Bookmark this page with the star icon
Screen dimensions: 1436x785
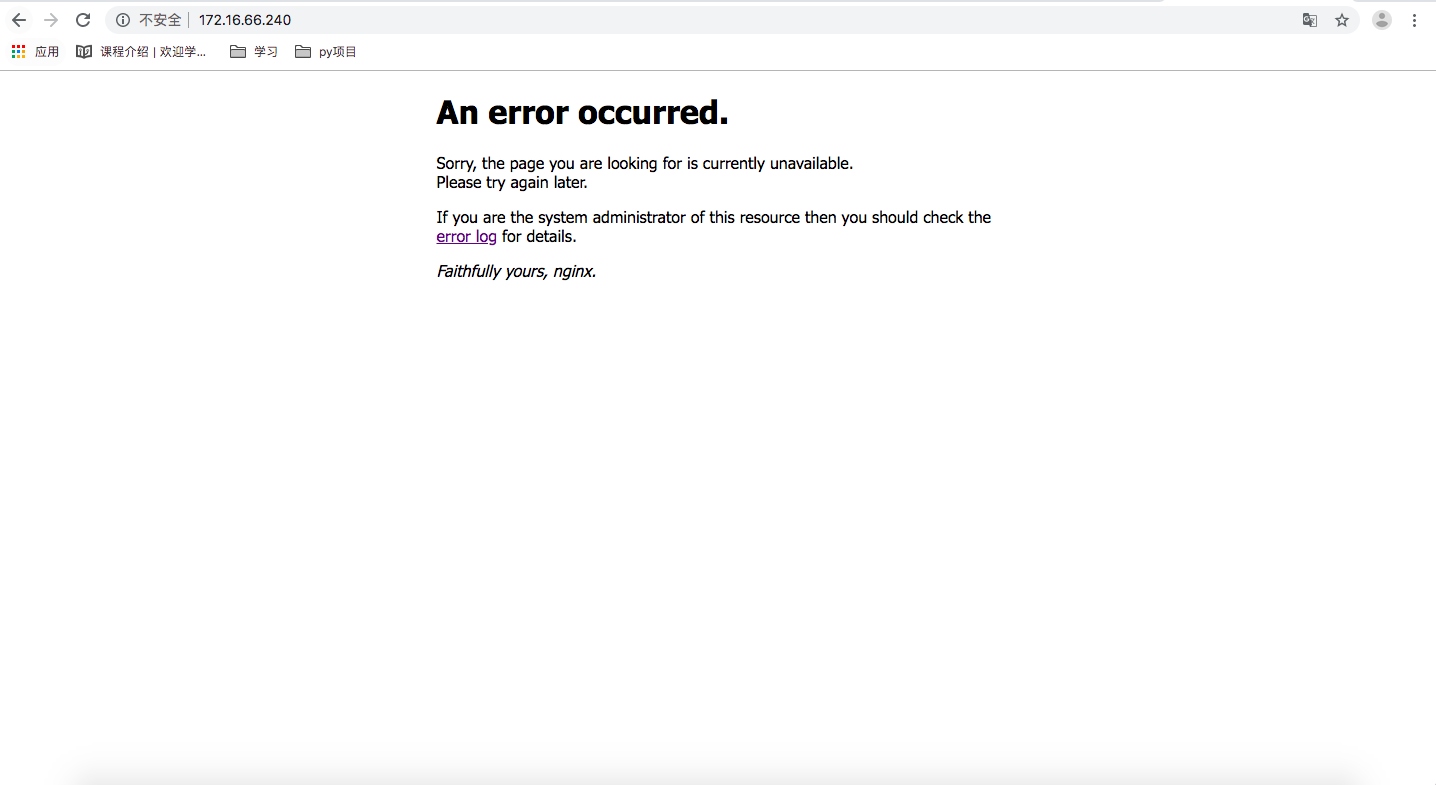(1342, 20)
